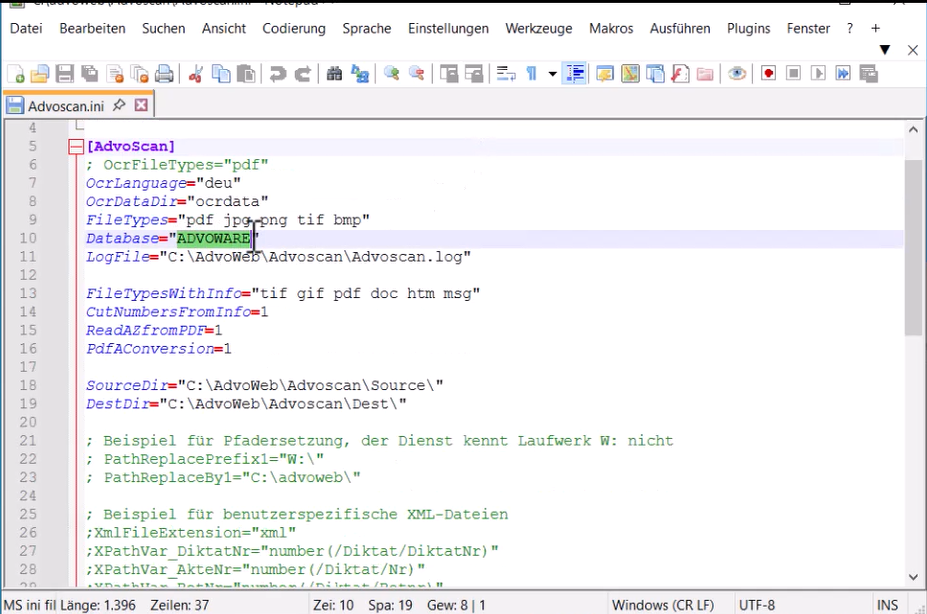Open the dropdown arrow beside the pilcrow icon
This screenshot has height=614, width=927.
point(552,74)
